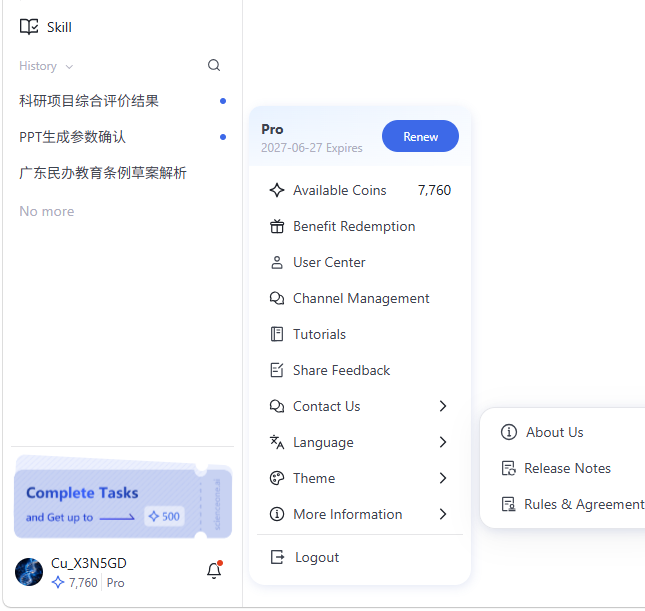Open Tutorials menu entry
Image resolution: width=645 pixels, height=611 pixels.
click(x=360, y=334)
